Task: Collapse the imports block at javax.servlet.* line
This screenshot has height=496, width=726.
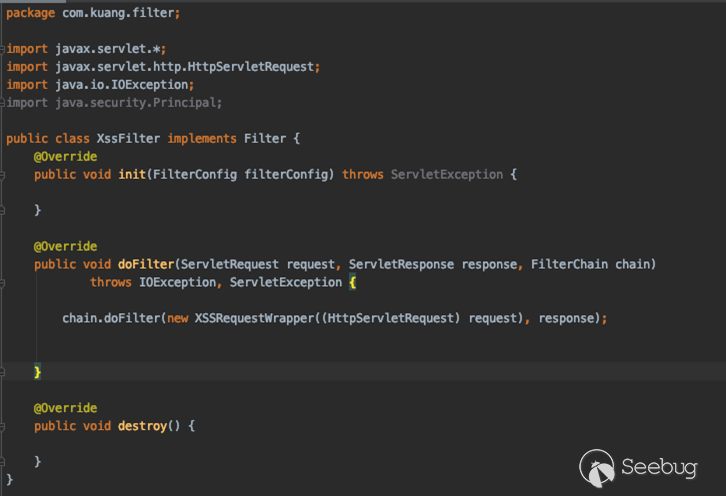Action: [4, 48]
